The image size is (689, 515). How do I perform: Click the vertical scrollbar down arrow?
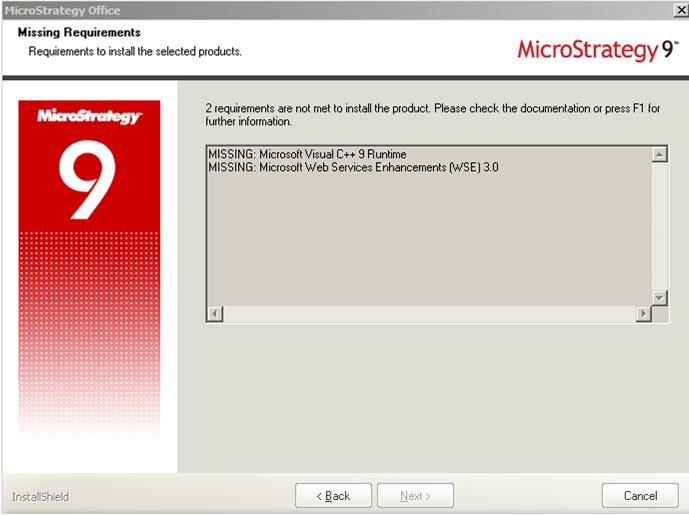click(659, 298)
